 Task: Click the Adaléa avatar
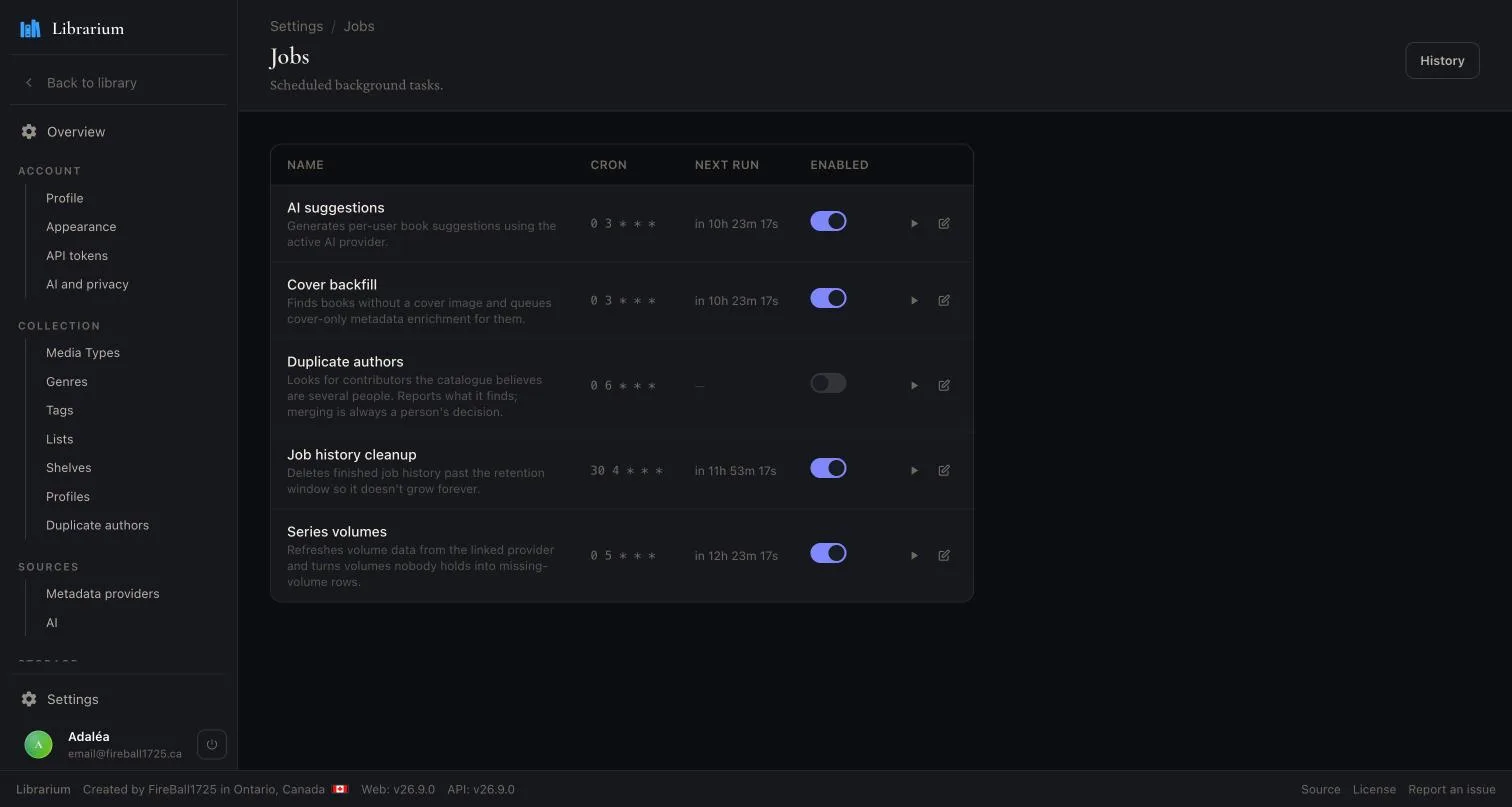[38, 745]
